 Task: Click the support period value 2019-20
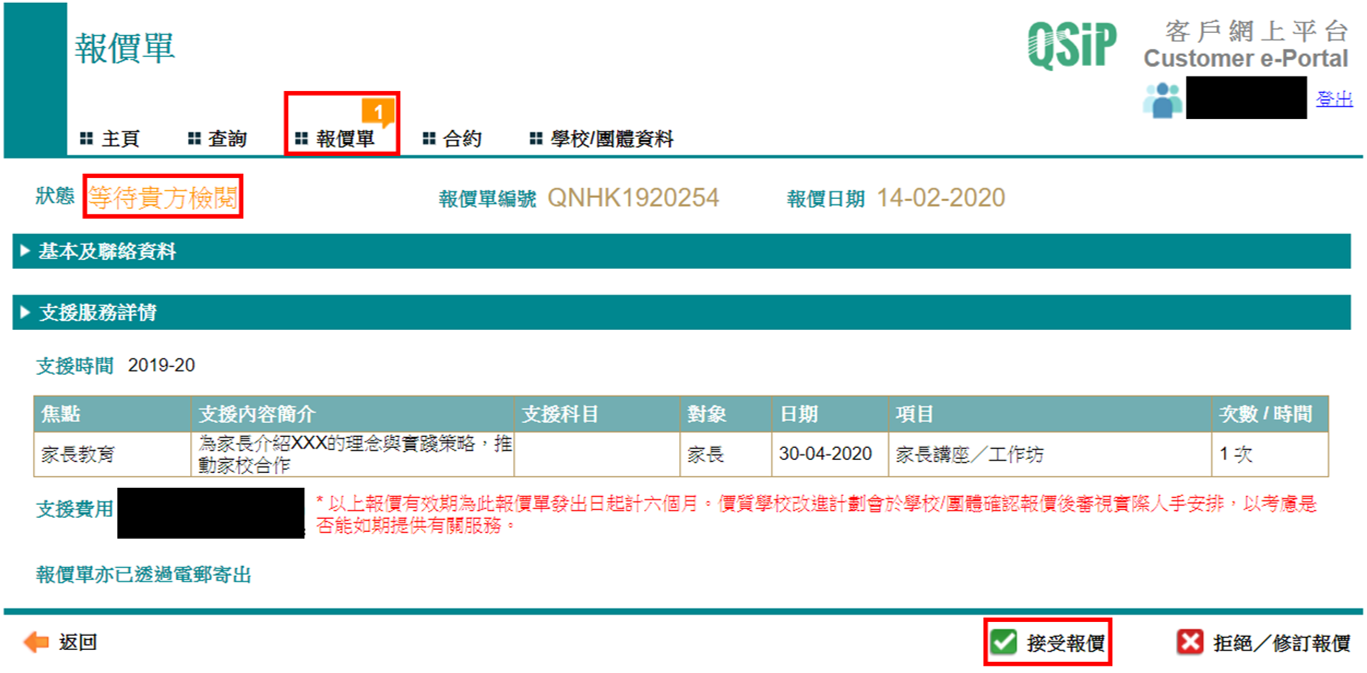162,365
